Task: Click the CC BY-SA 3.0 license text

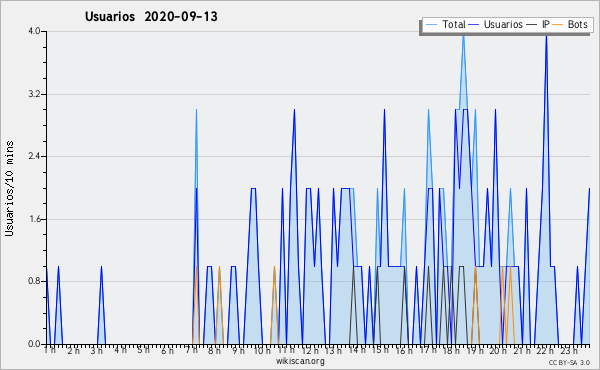Action: [x=569, y=363]
